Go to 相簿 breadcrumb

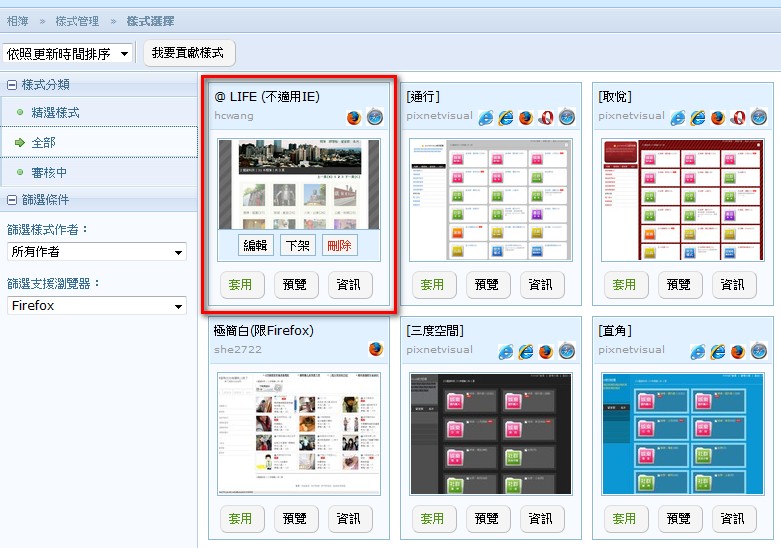tap(17, 21)
